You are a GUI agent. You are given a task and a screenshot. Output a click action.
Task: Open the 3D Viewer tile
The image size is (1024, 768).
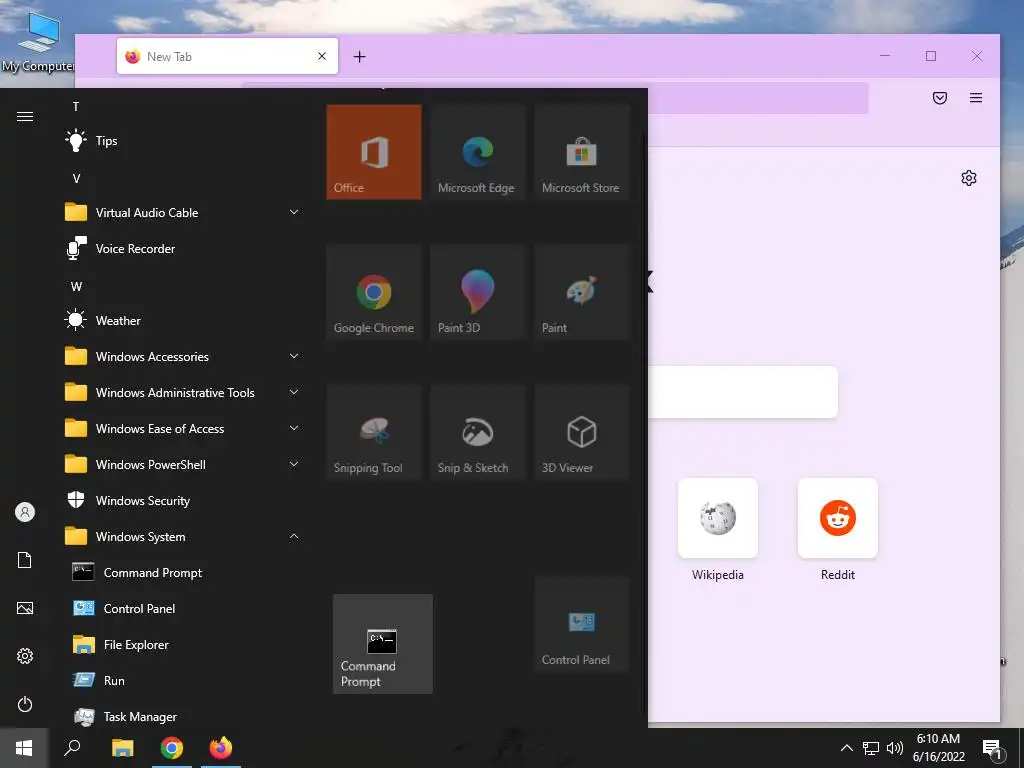(x=581, y=432)
